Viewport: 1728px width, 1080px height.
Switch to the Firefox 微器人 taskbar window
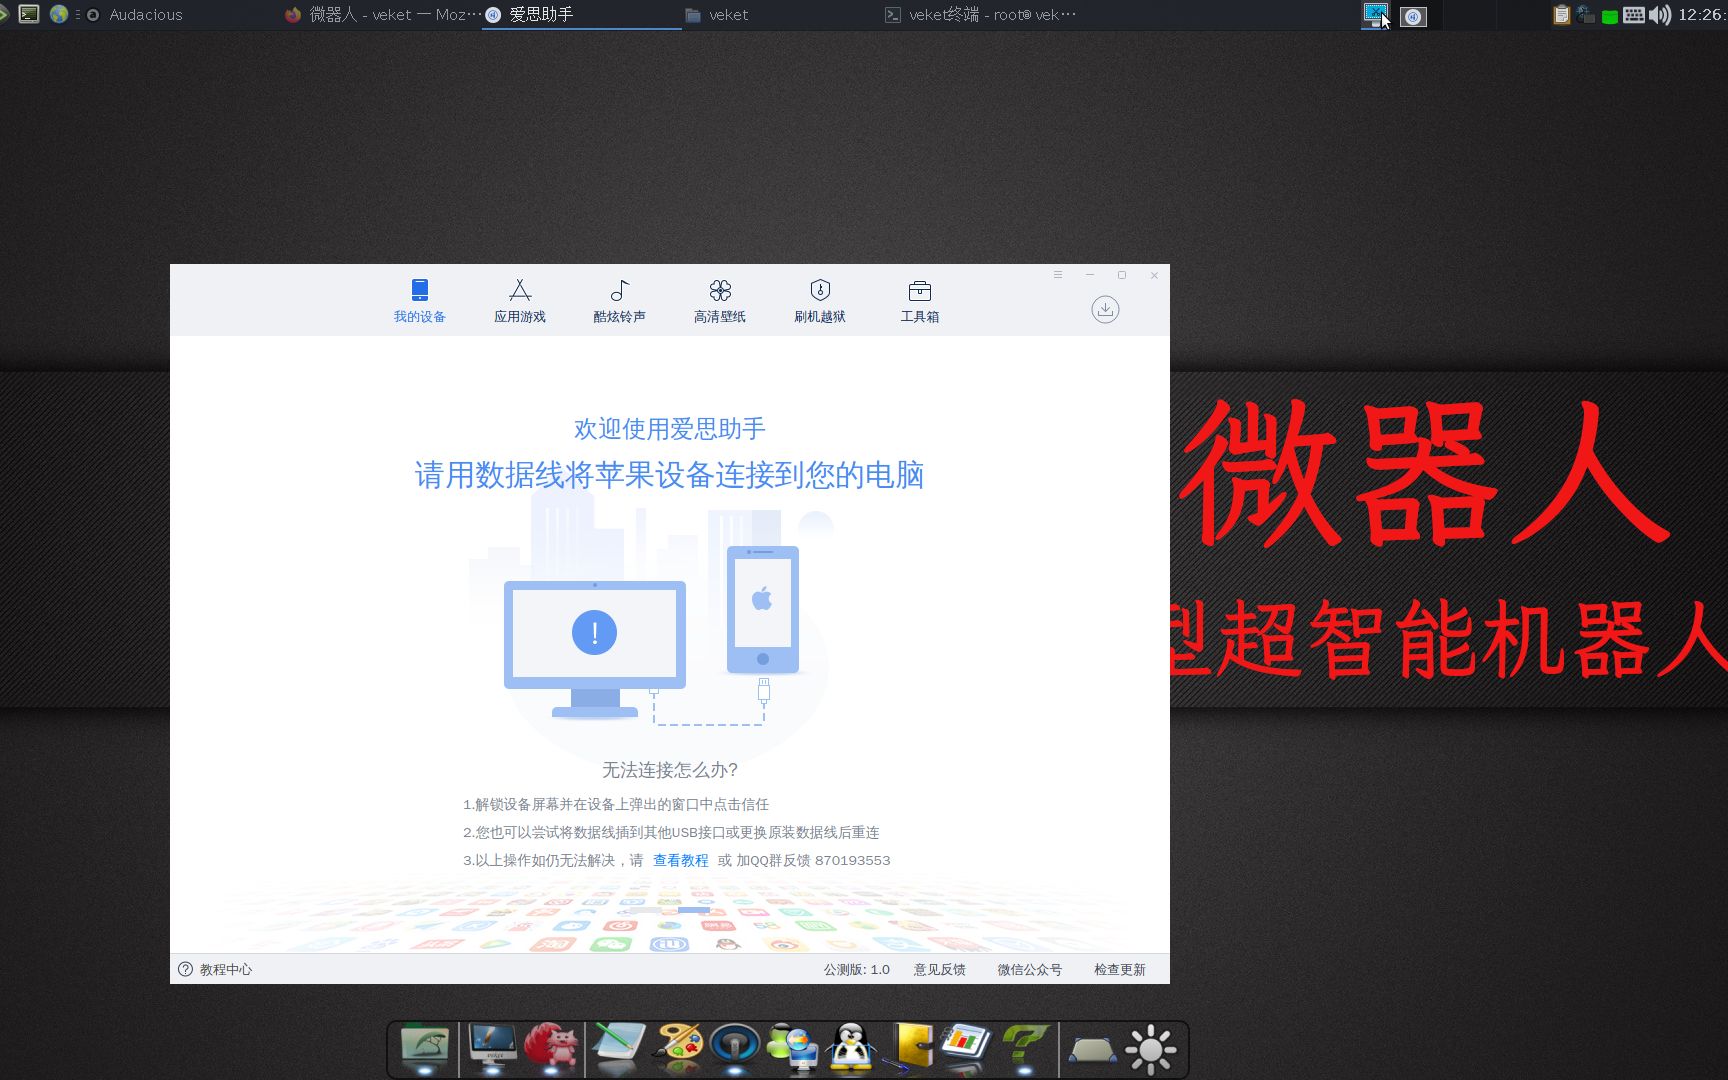click(382, 15)
